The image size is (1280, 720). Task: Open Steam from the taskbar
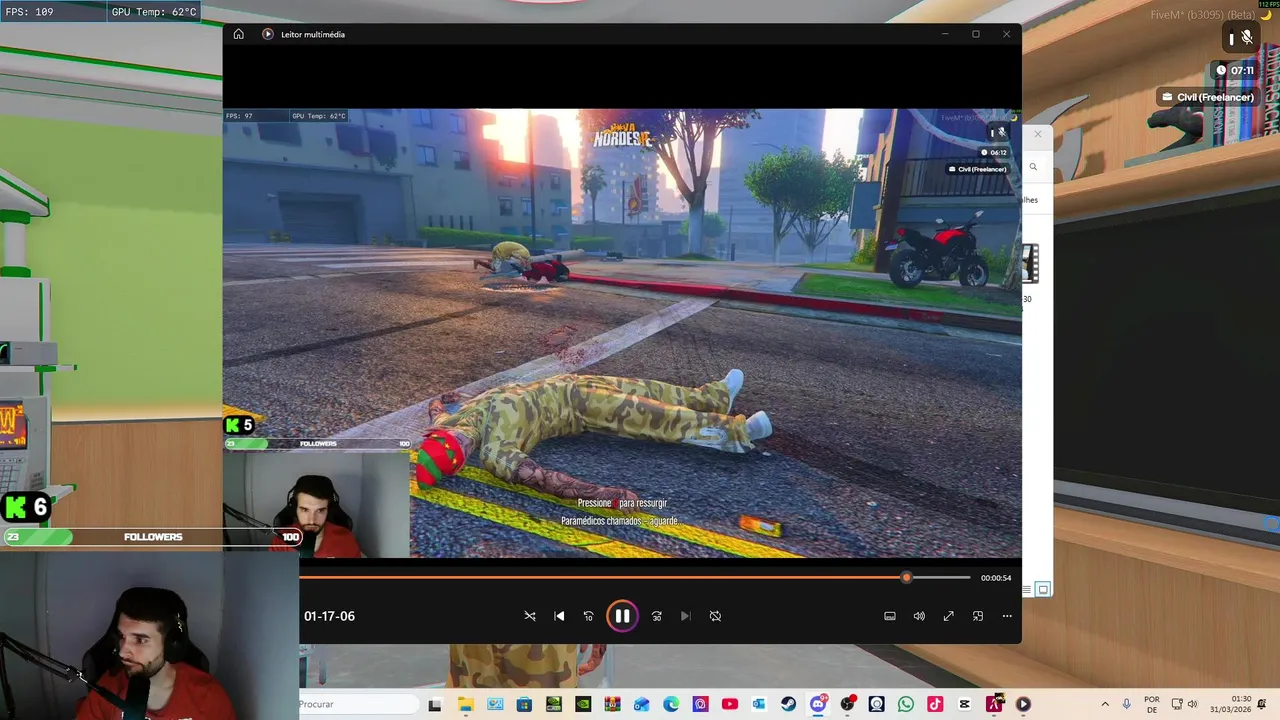[x=789, y=704]
